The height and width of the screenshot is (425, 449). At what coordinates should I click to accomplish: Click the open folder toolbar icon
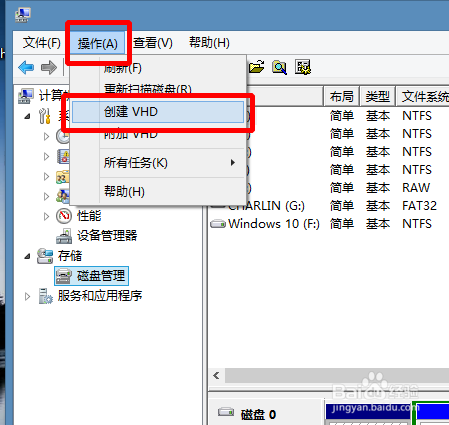point(257,67)
